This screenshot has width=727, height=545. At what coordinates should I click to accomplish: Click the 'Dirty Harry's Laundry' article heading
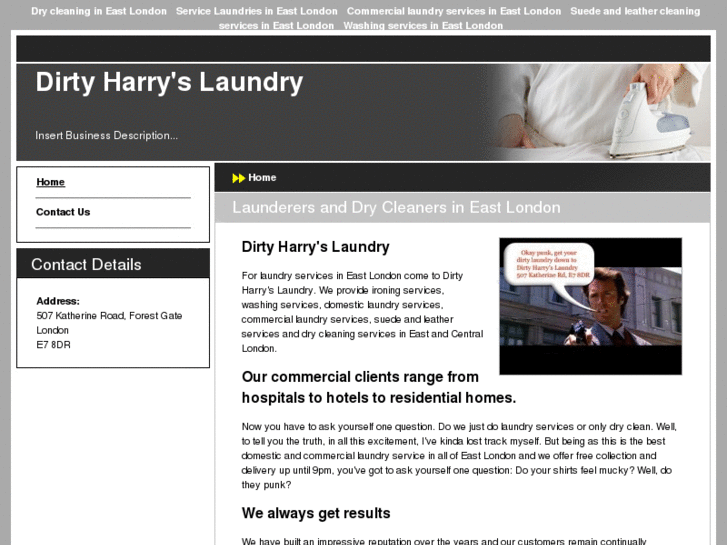click(x=315, y=247)
